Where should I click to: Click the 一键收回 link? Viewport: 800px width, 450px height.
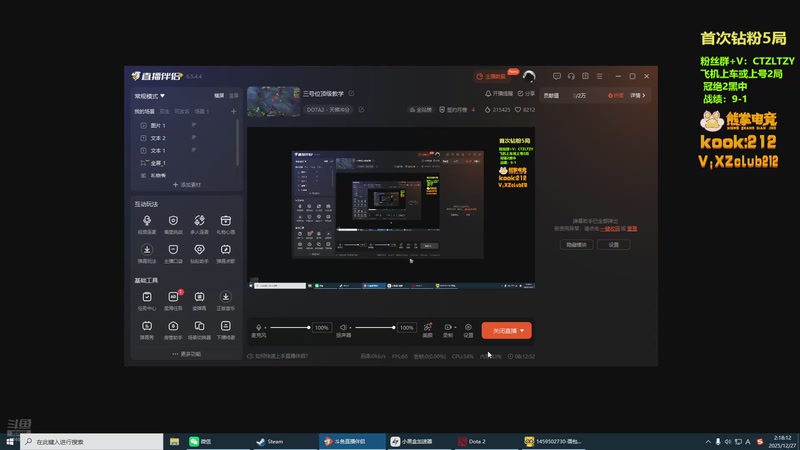(610, 229)
